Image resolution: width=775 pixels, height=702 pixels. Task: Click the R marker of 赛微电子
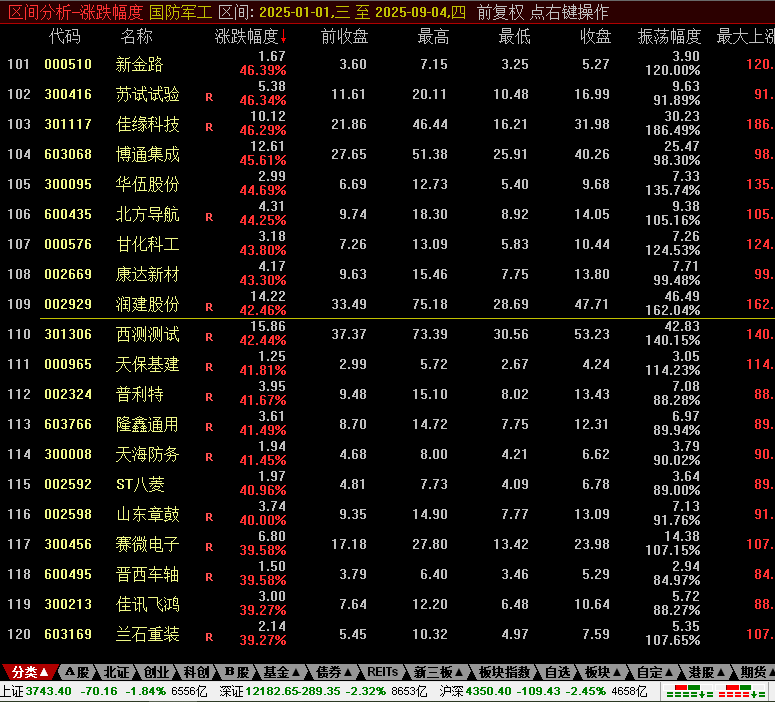[209, 547]
